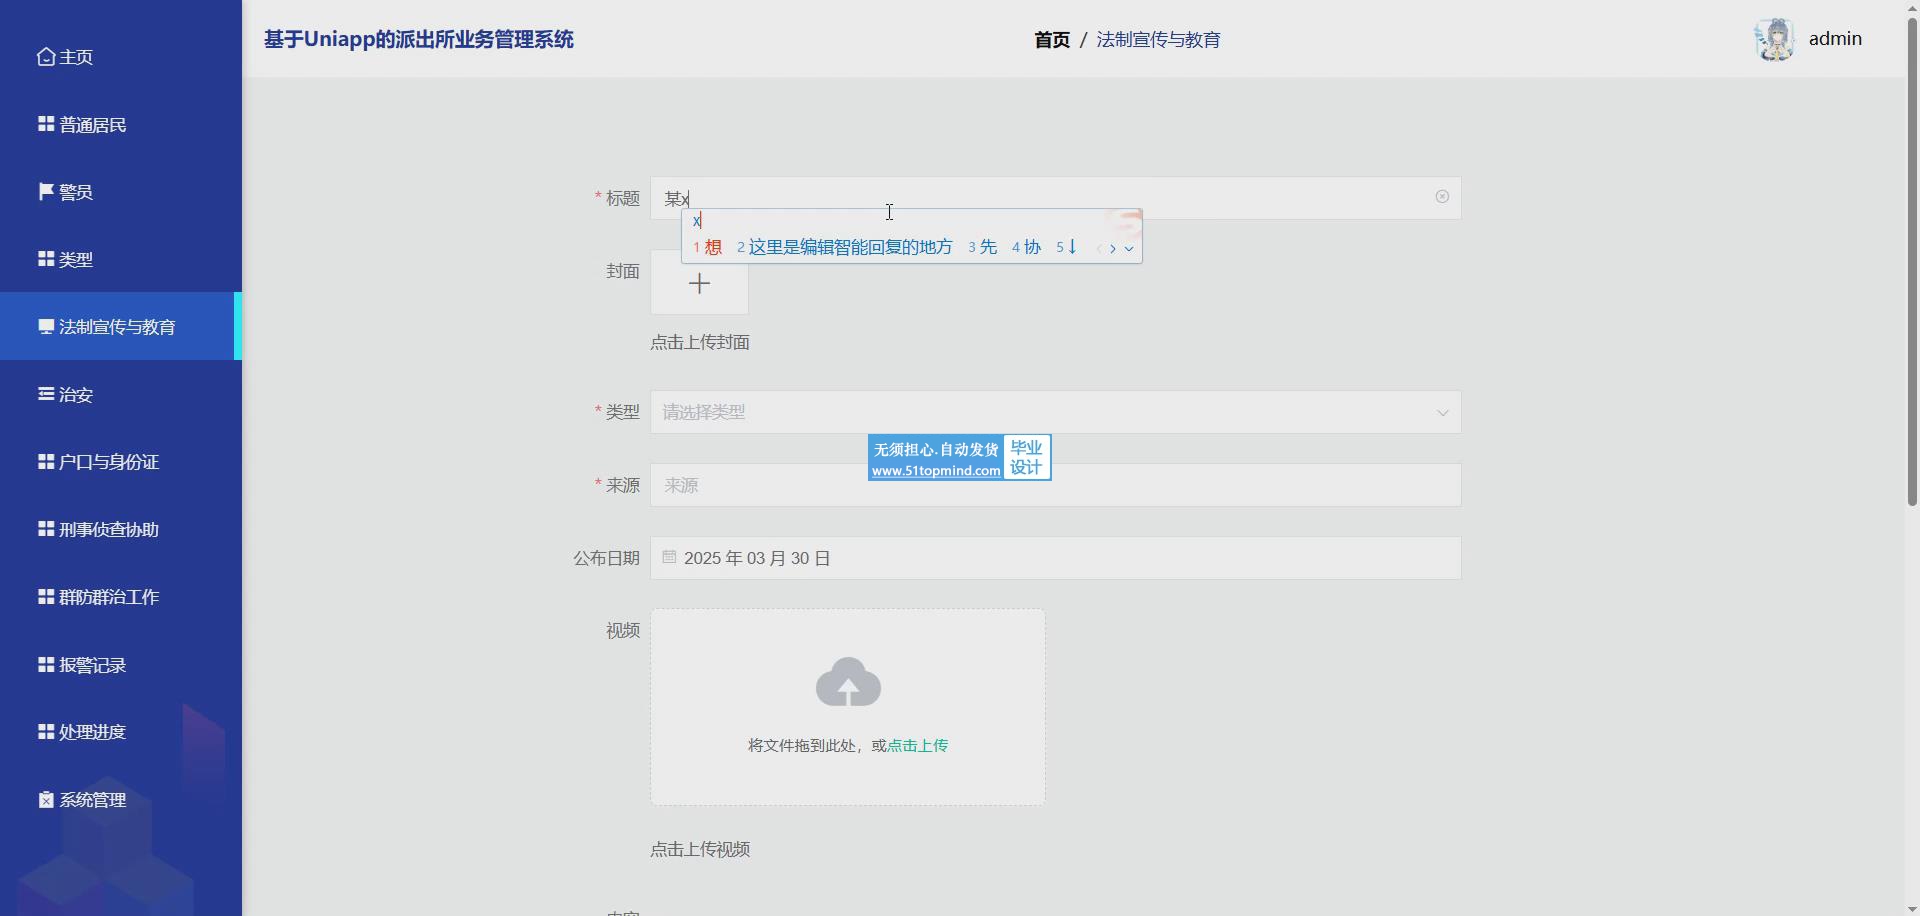This screenshot has width=1920, height=916.
Task: Open 系统管理 in the sidebar
Action: pyautogui.click(x=92, y=800)
